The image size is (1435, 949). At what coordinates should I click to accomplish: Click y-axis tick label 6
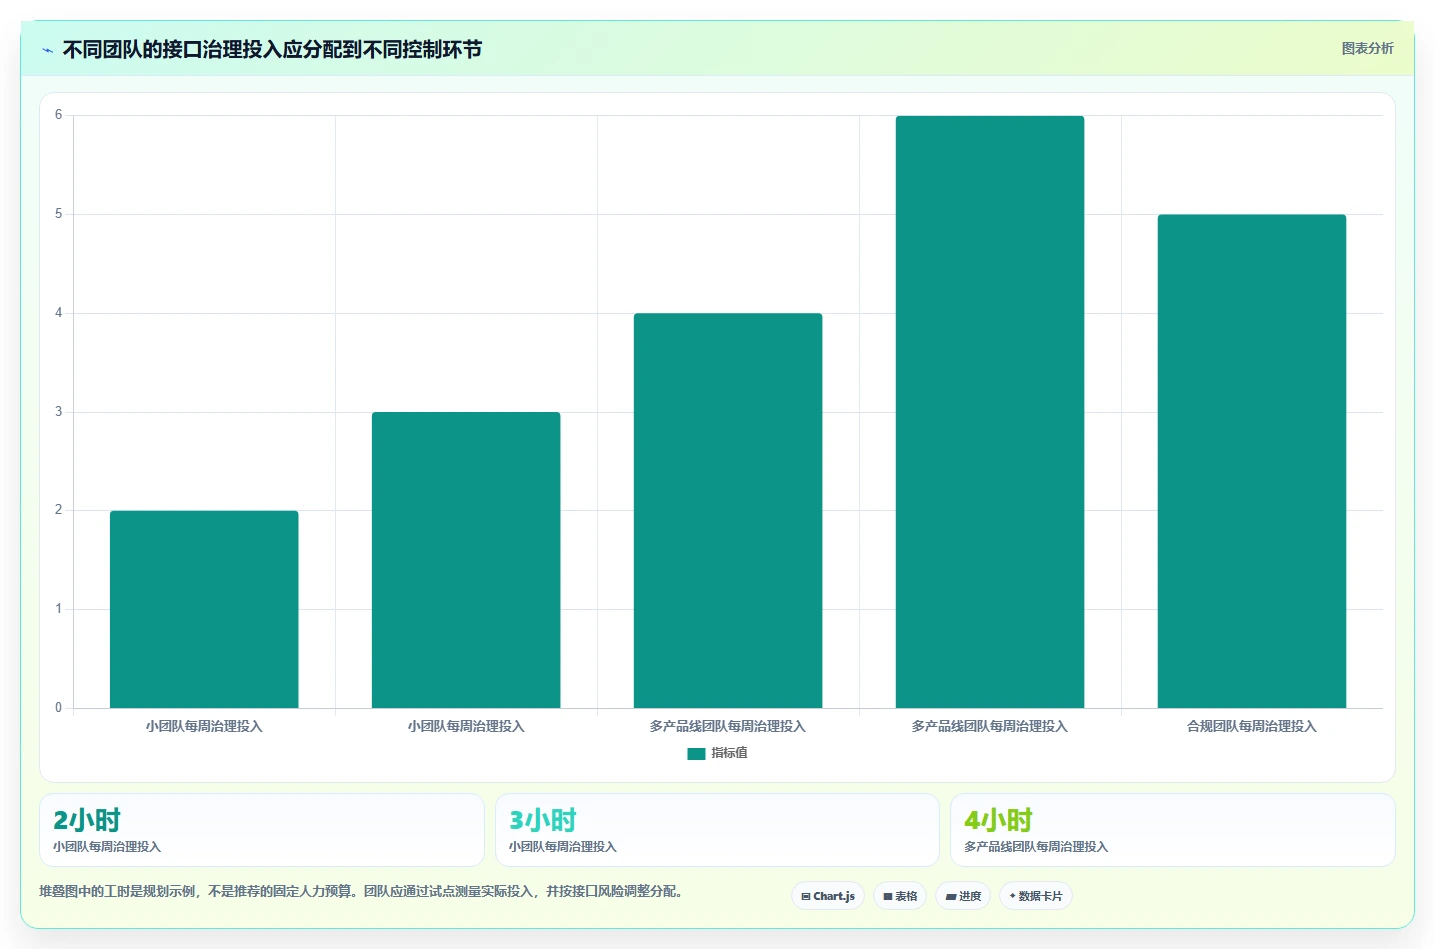click(58, 115)
